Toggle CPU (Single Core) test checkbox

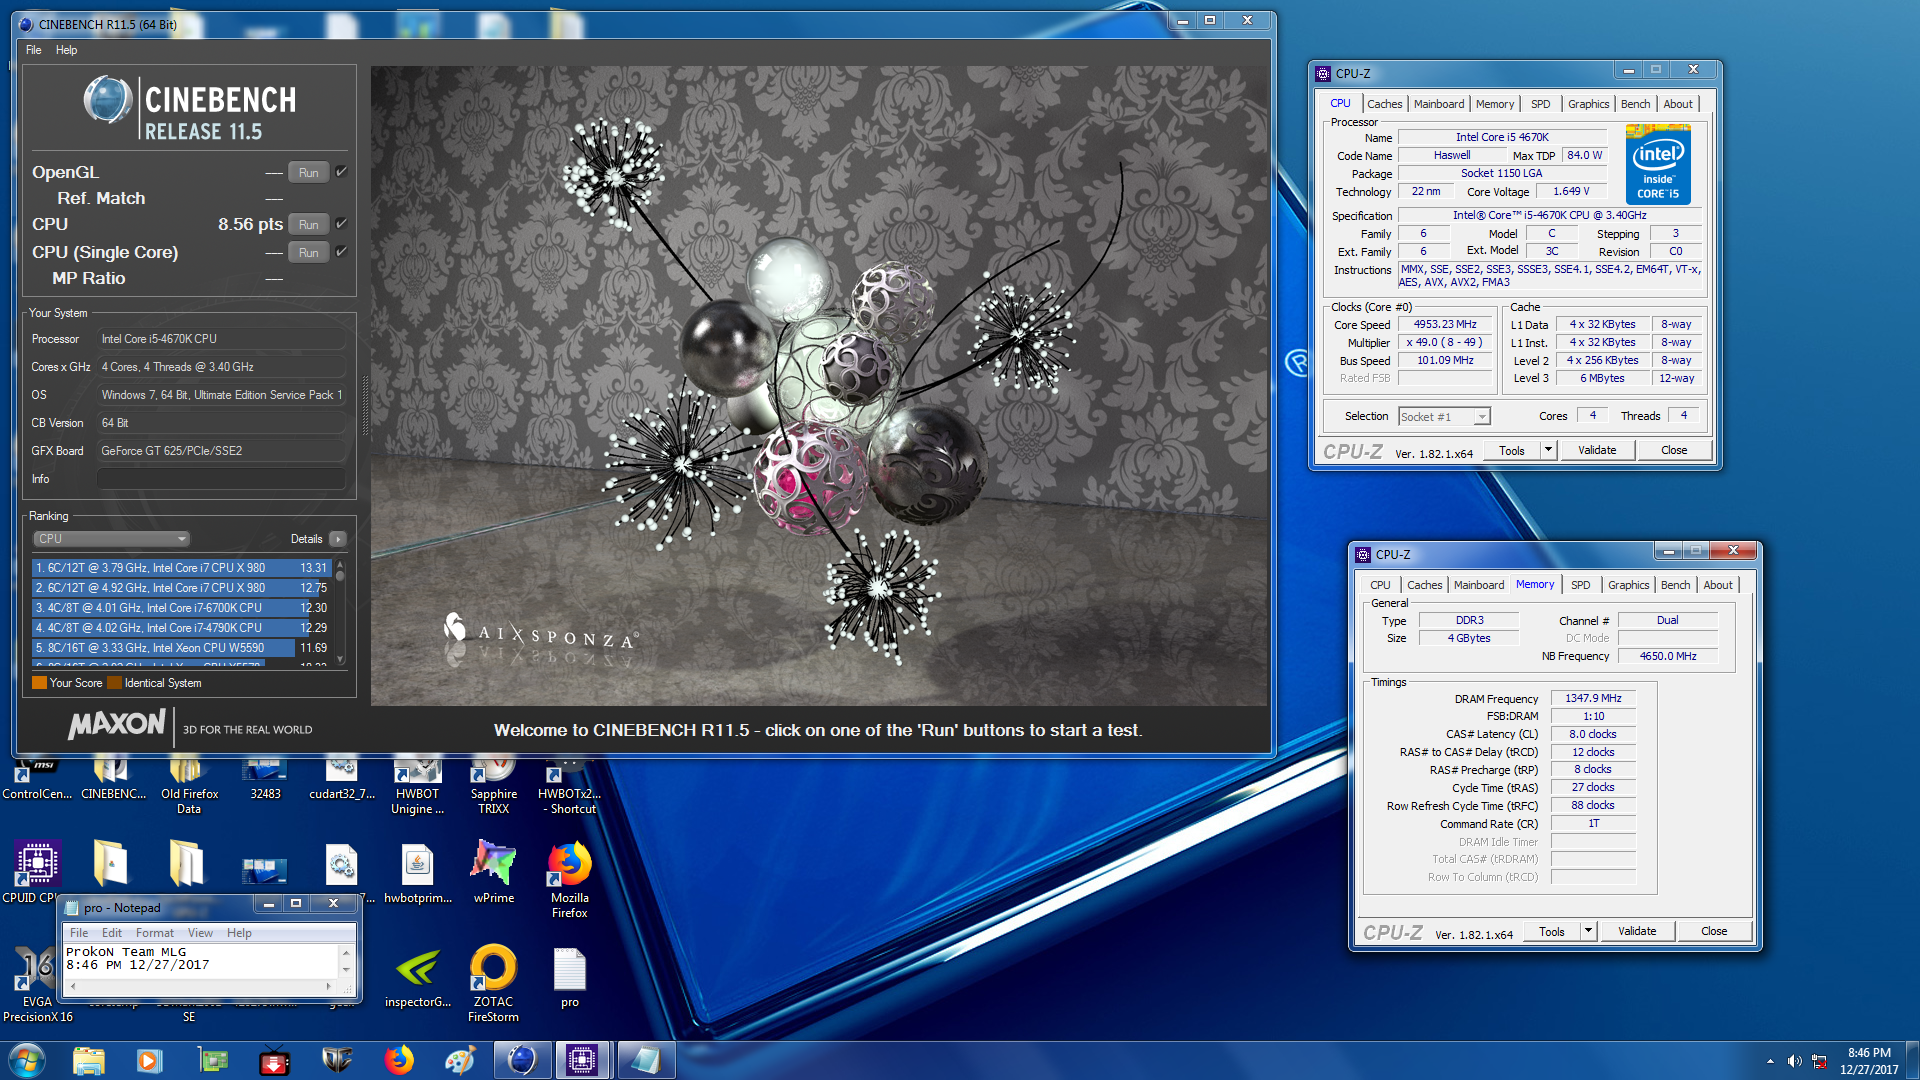[x=341, y=252]
